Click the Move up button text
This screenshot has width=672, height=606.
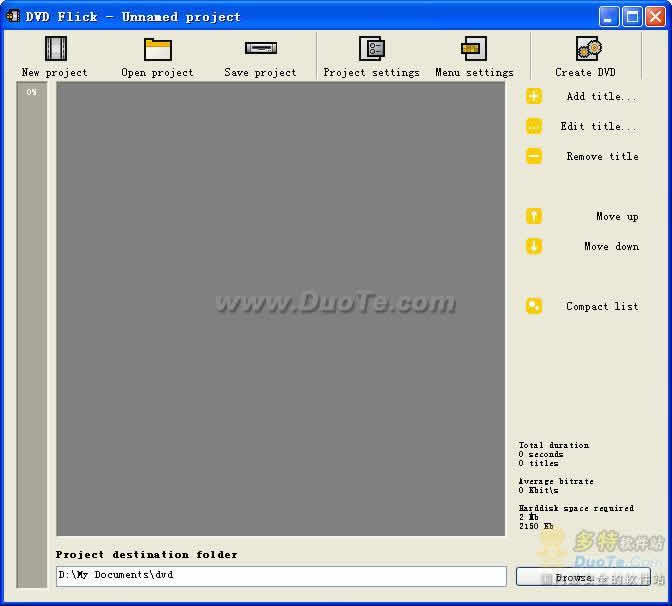(617, 216)
